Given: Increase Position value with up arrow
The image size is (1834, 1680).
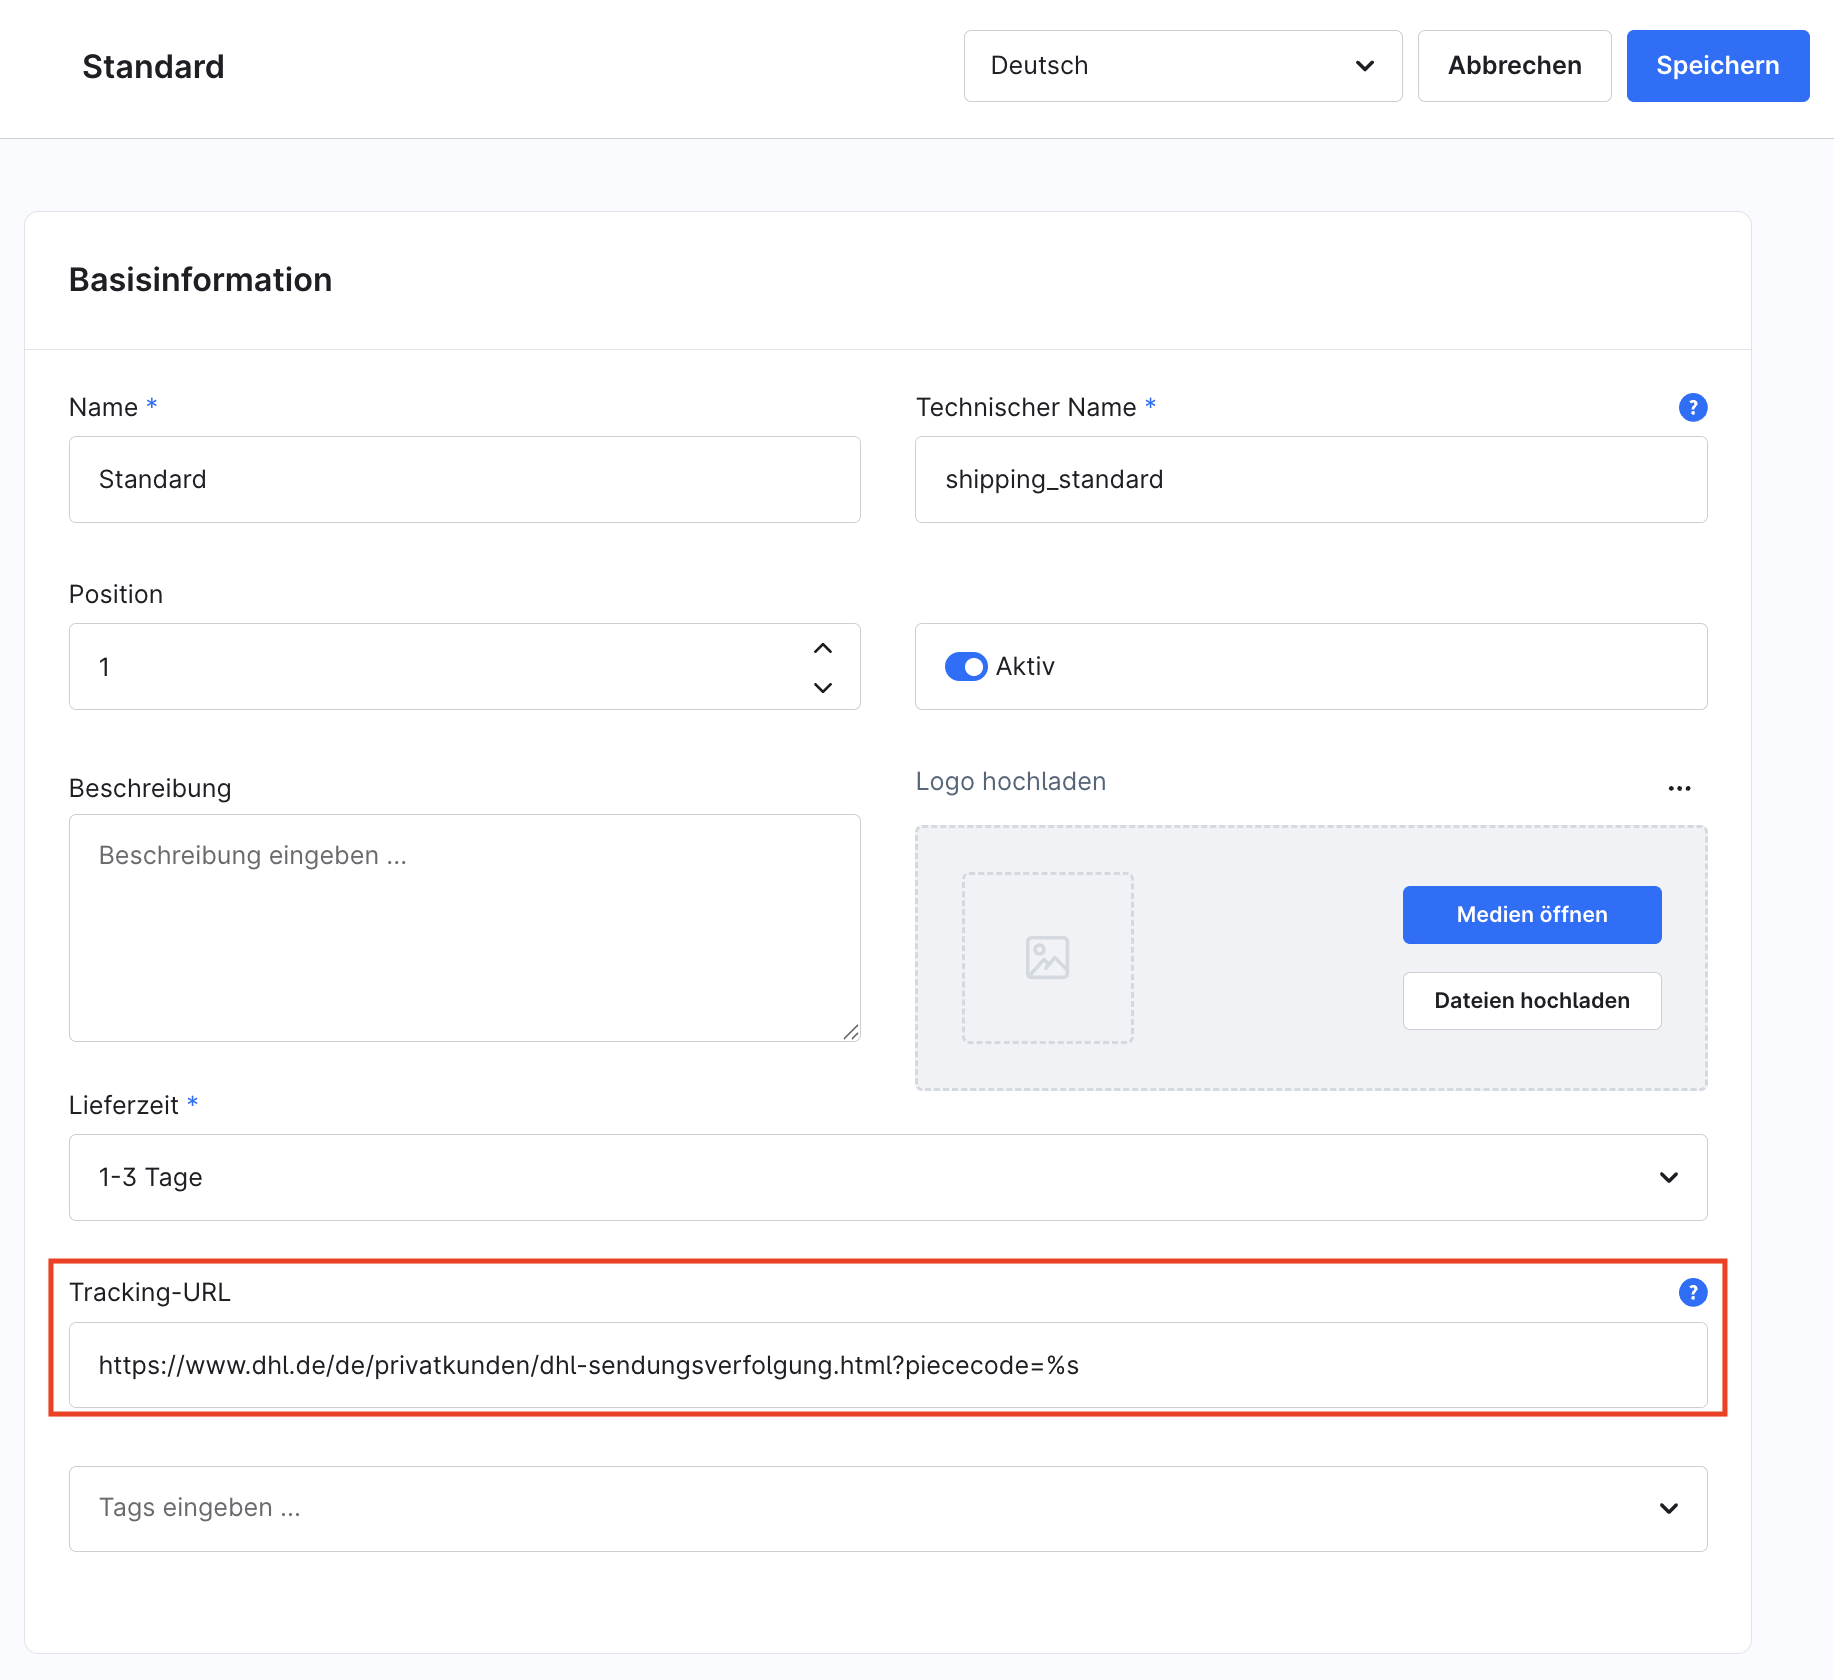Looking at the screenshot, I should (x=823, y=648).
